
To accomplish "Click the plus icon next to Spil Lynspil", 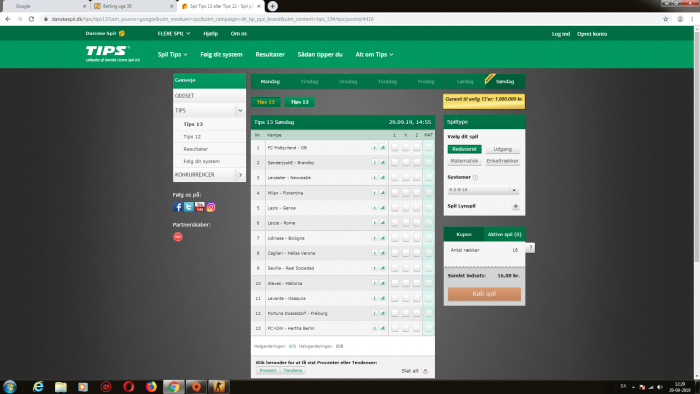I will pyautogui.click(x=516, y=206).
